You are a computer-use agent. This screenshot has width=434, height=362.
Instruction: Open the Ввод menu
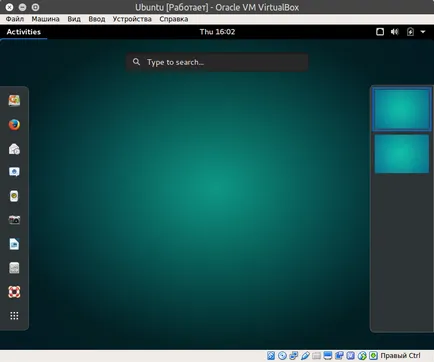tap(97, 19)
